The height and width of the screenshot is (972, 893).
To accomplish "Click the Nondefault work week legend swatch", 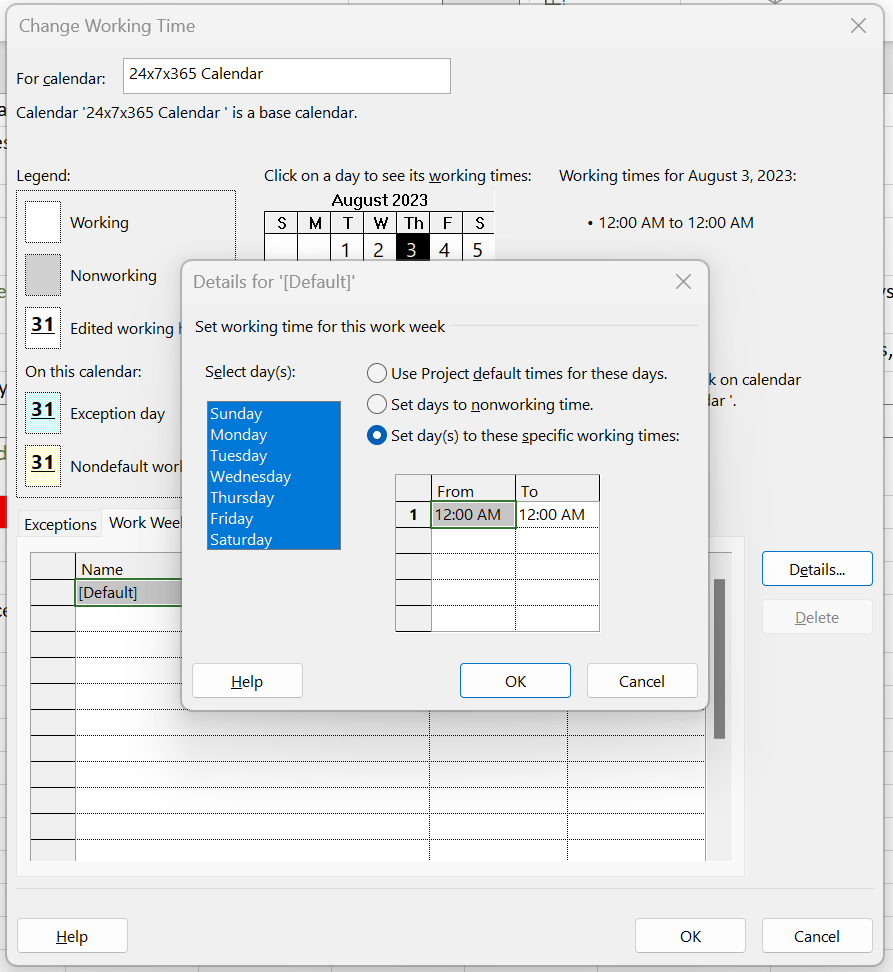I will tap(43, 465).
